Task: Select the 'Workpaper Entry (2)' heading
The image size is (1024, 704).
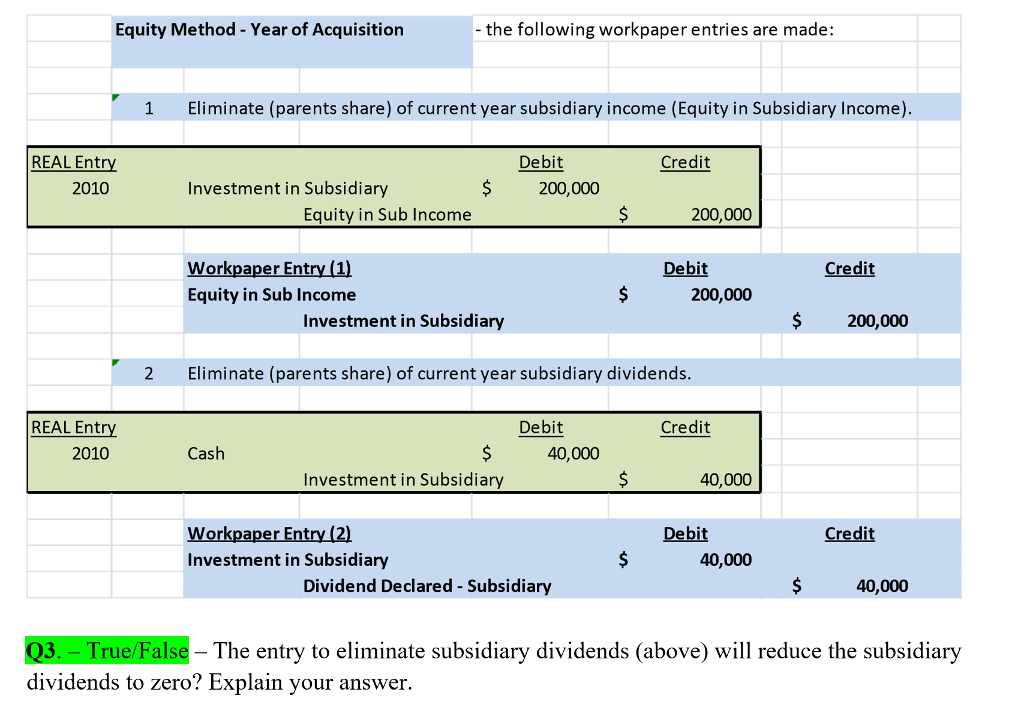Action: [269, 534]
